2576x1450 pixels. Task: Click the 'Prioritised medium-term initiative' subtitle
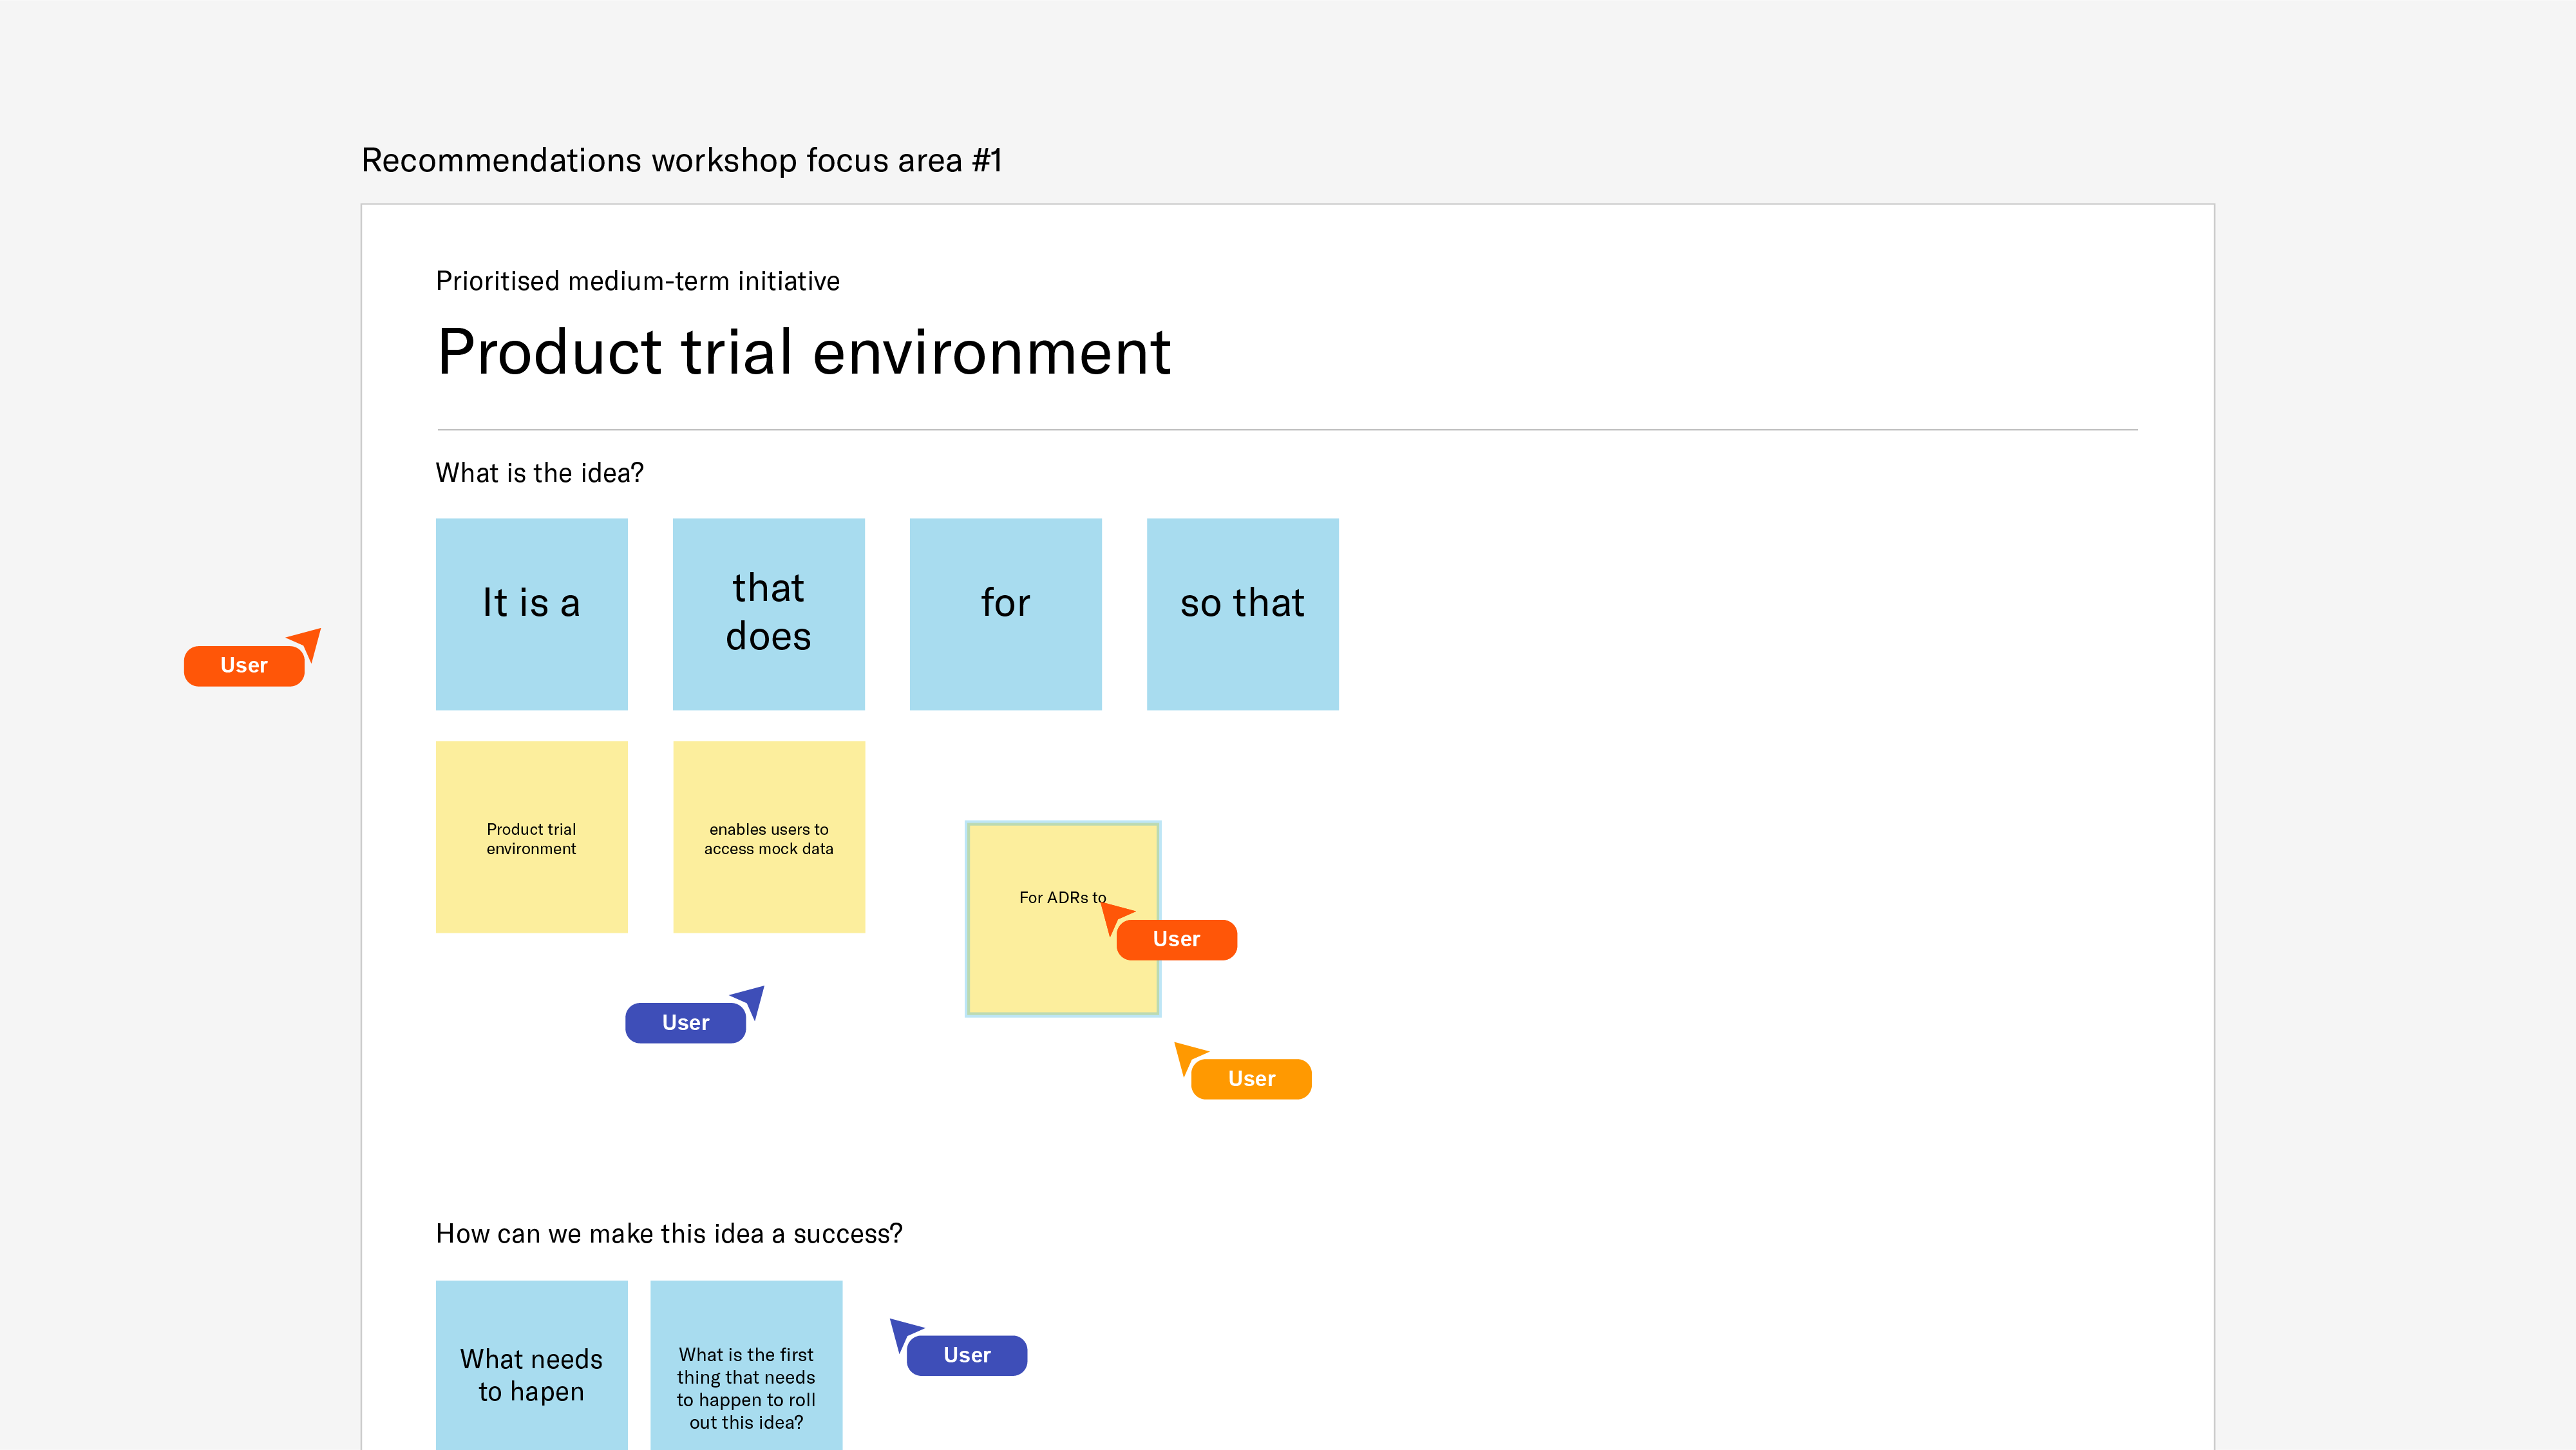pyautogui.click(x=637, y=281)
